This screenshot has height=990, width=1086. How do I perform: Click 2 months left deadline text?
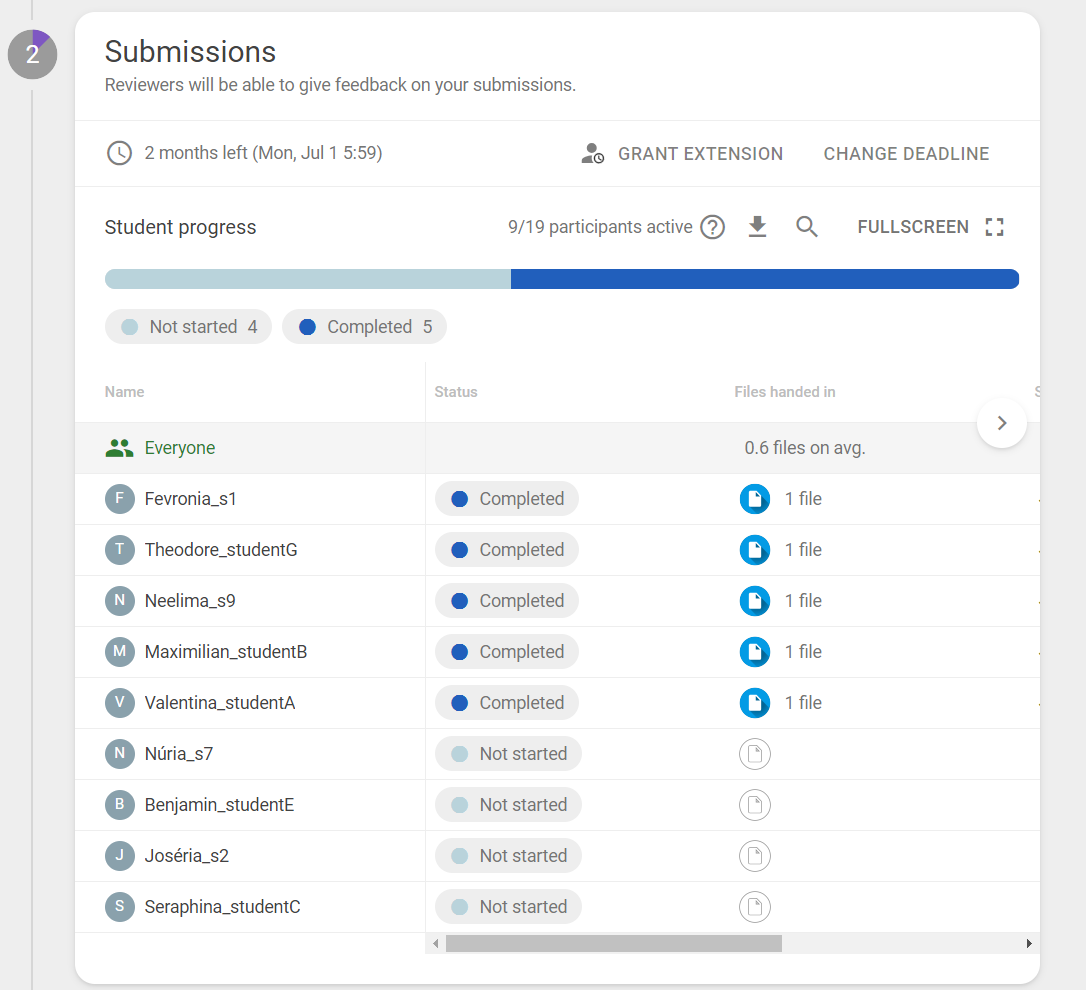pyautogui.click(x=263, y=153)
